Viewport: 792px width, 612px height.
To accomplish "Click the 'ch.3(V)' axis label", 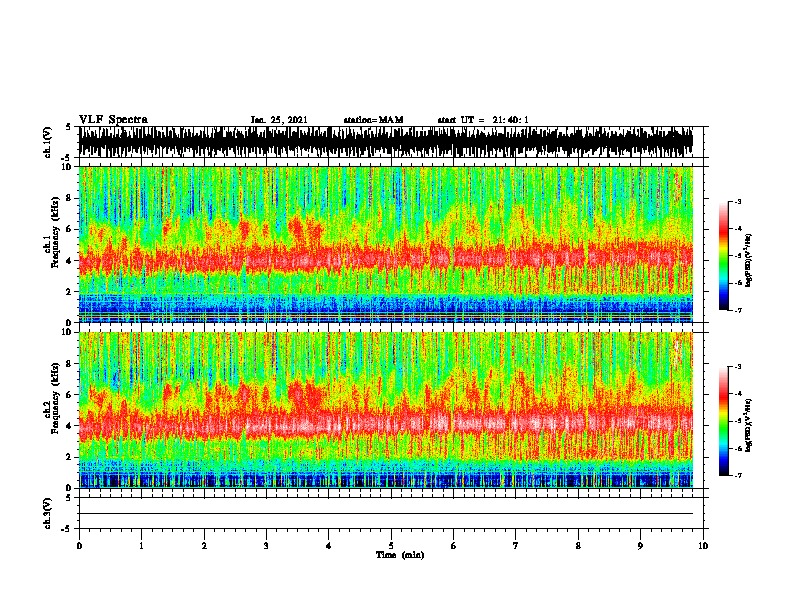I will pos(48,514).
